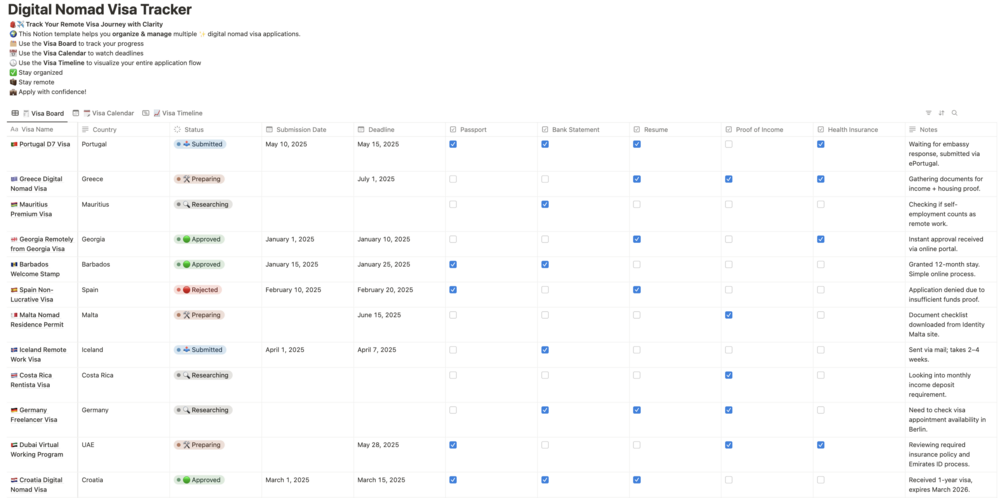
Task: Check Health Insurance for Spain Non-Lucrative Visa
Action: (x=820, y=290)
